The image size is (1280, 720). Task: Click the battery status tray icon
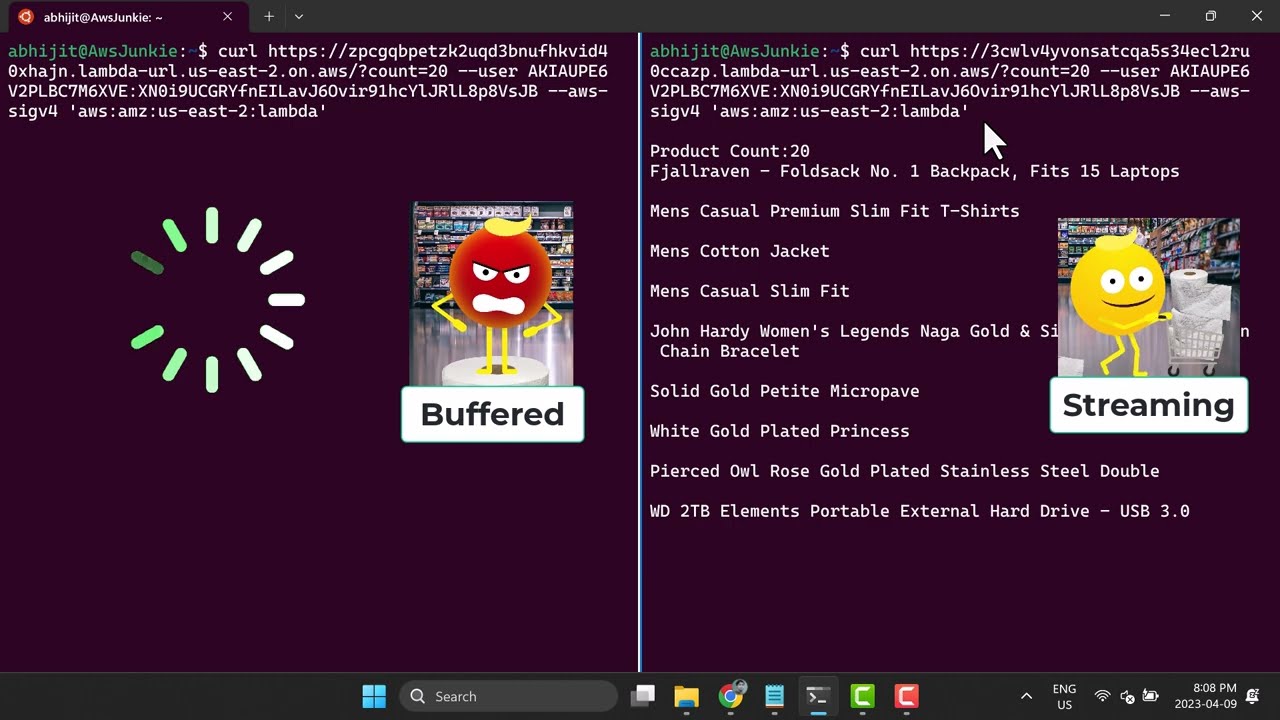click(1151, 696)
